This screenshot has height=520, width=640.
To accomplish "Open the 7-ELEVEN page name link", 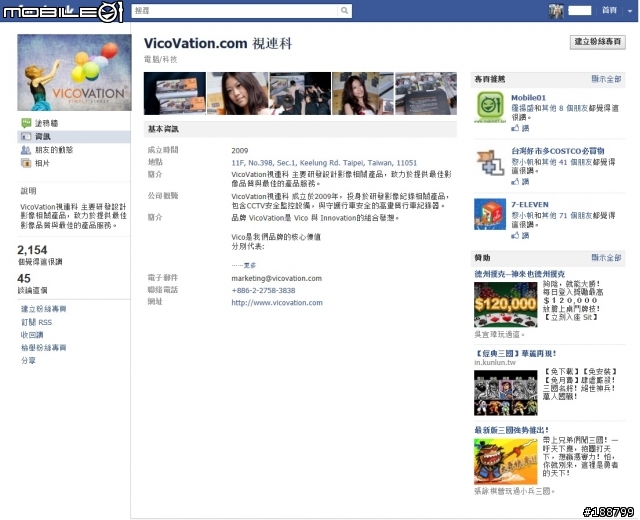I will click(x=530, y=204).
